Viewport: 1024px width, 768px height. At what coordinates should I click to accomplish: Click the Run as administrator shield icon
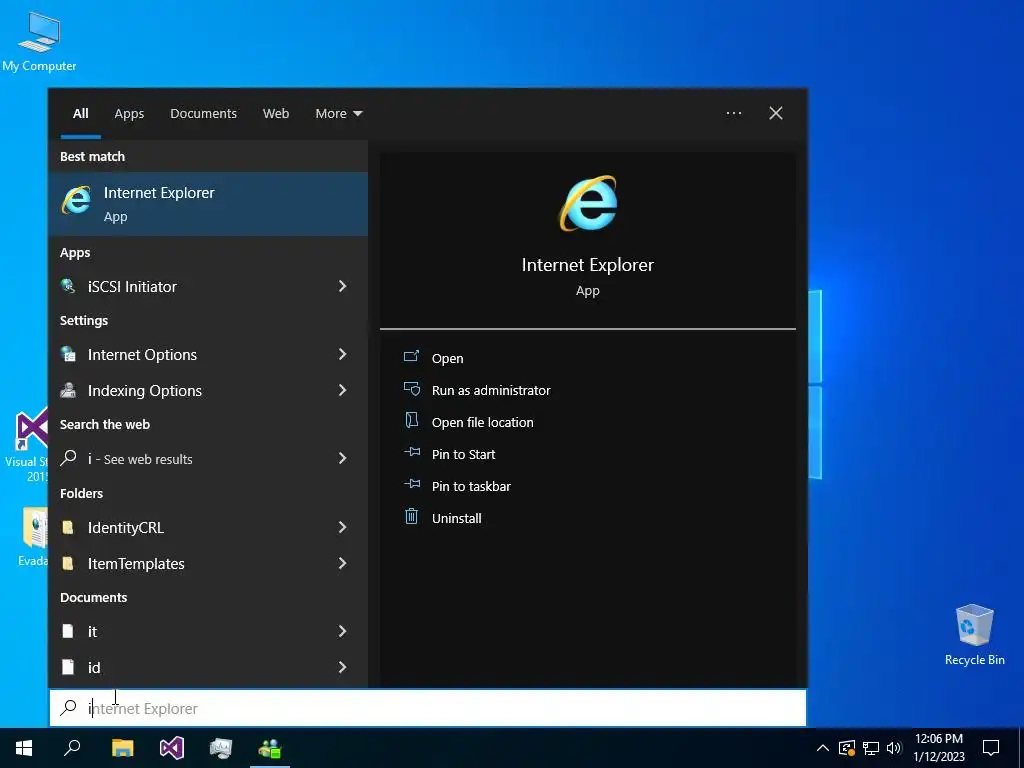(x=411, y=389)
